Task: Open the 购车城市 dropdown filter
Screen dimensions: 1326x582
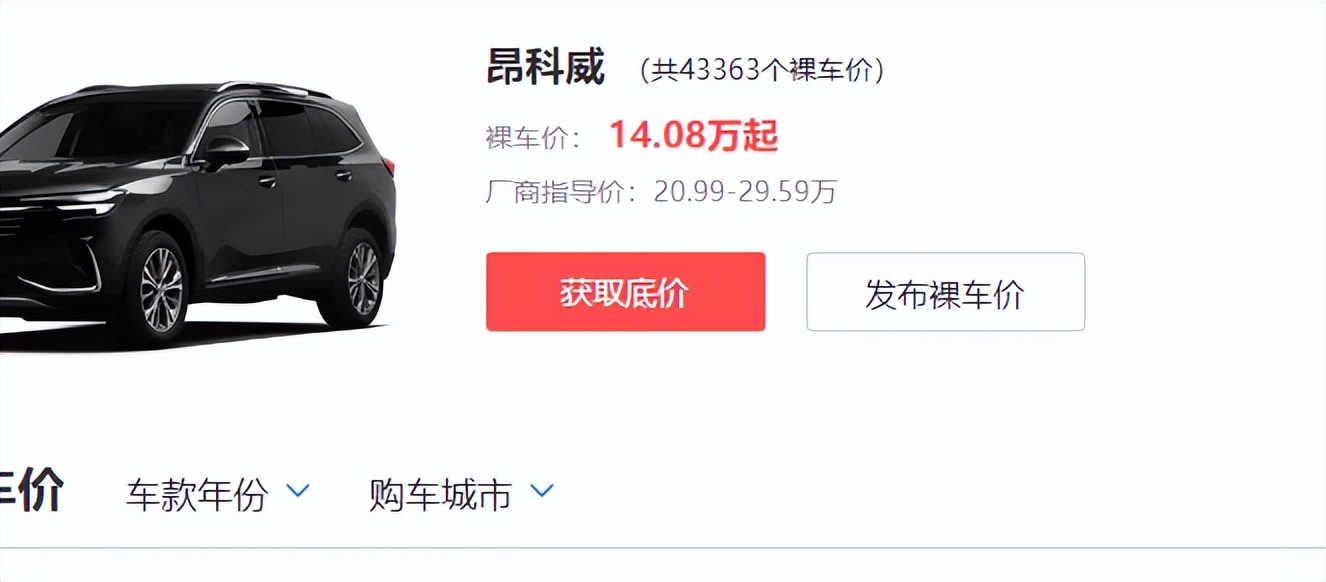Action: [461, 494]
